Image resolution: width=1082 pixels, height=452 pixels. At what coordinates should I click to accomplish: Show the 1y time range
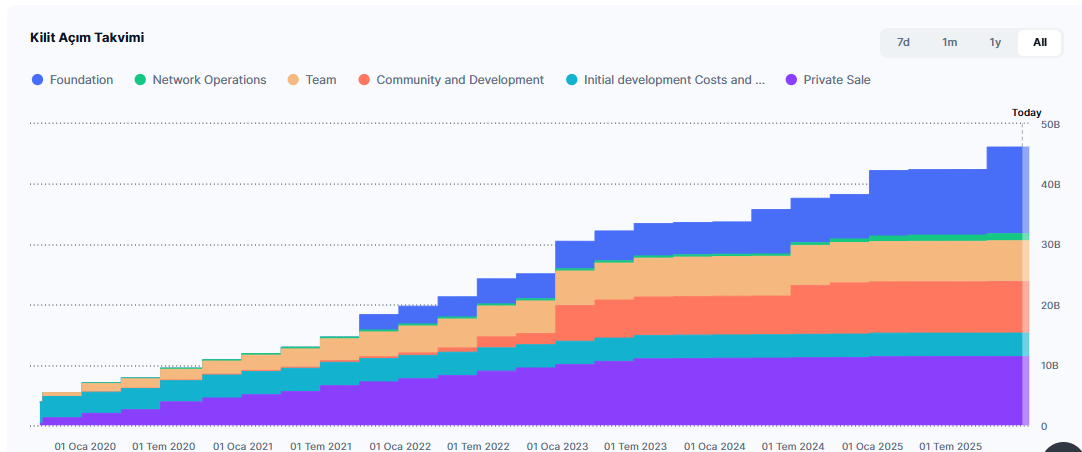tap(995, 42)
